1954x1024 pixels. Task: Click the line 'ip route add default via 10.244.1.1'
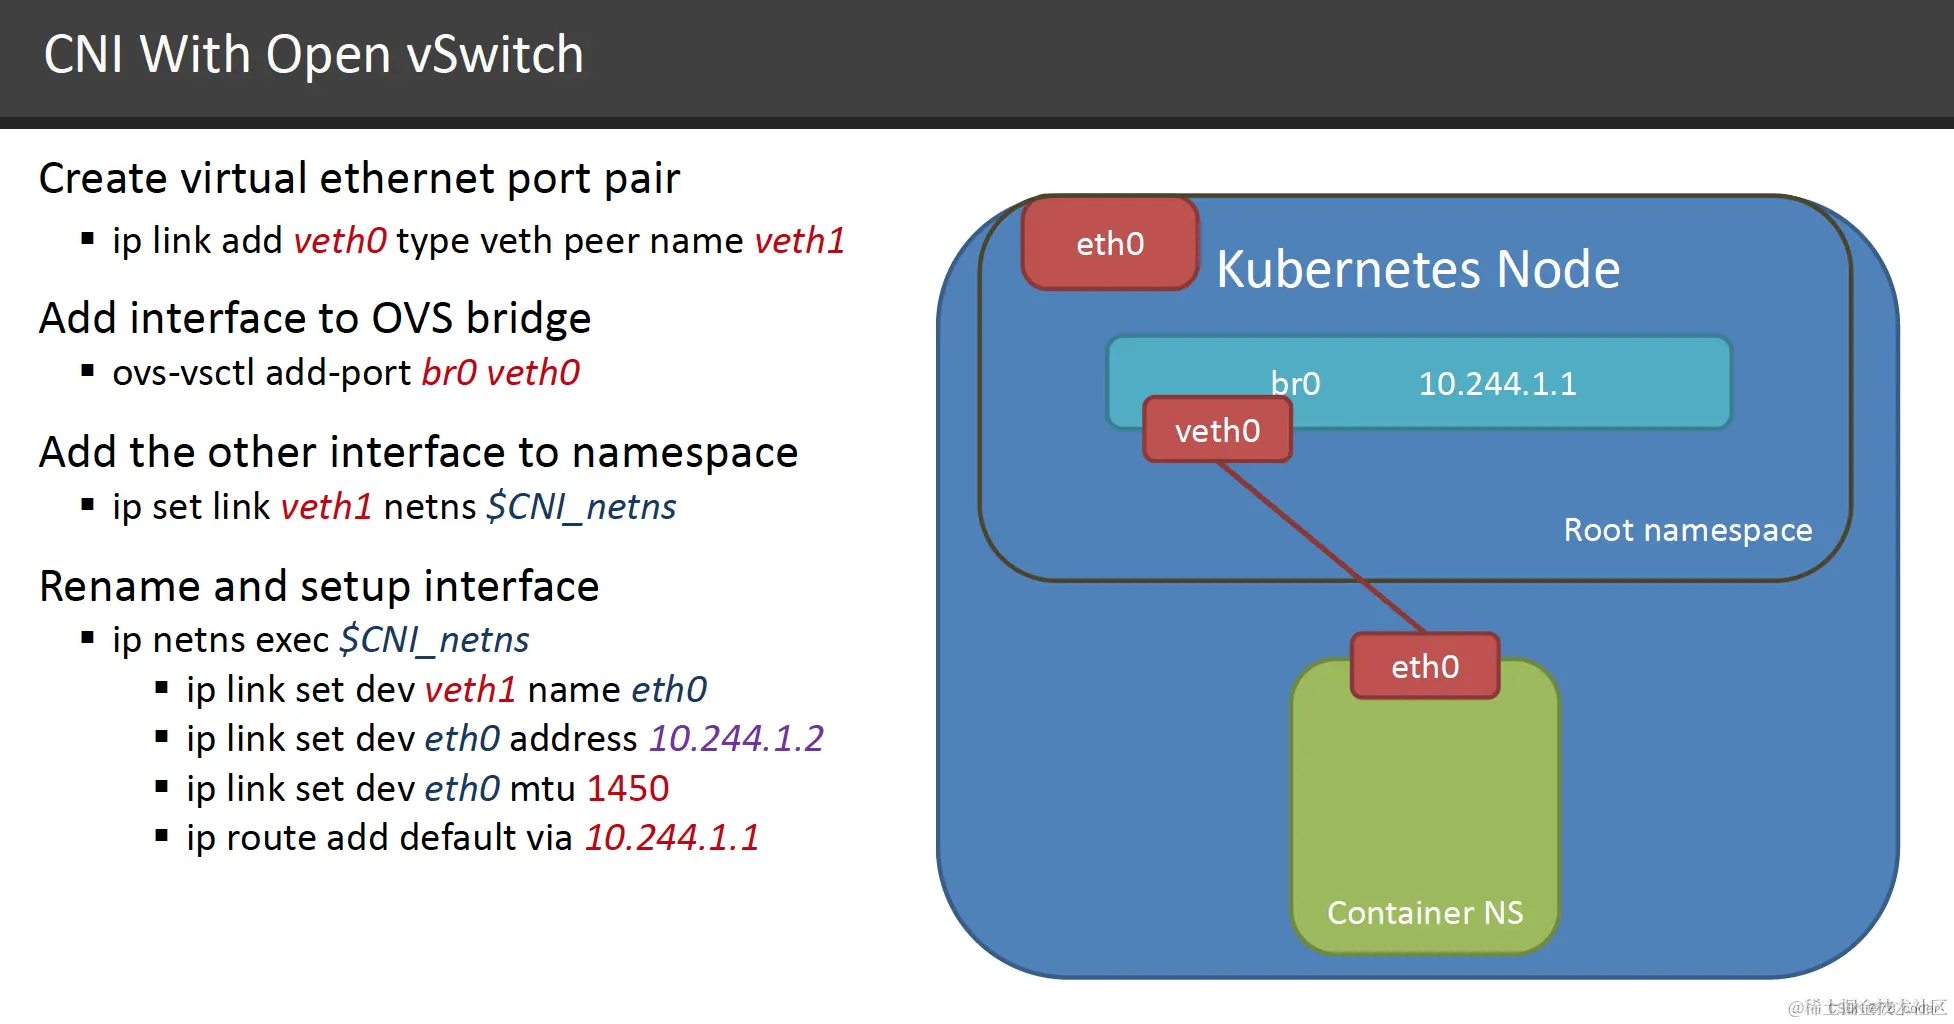click(473, 838)
